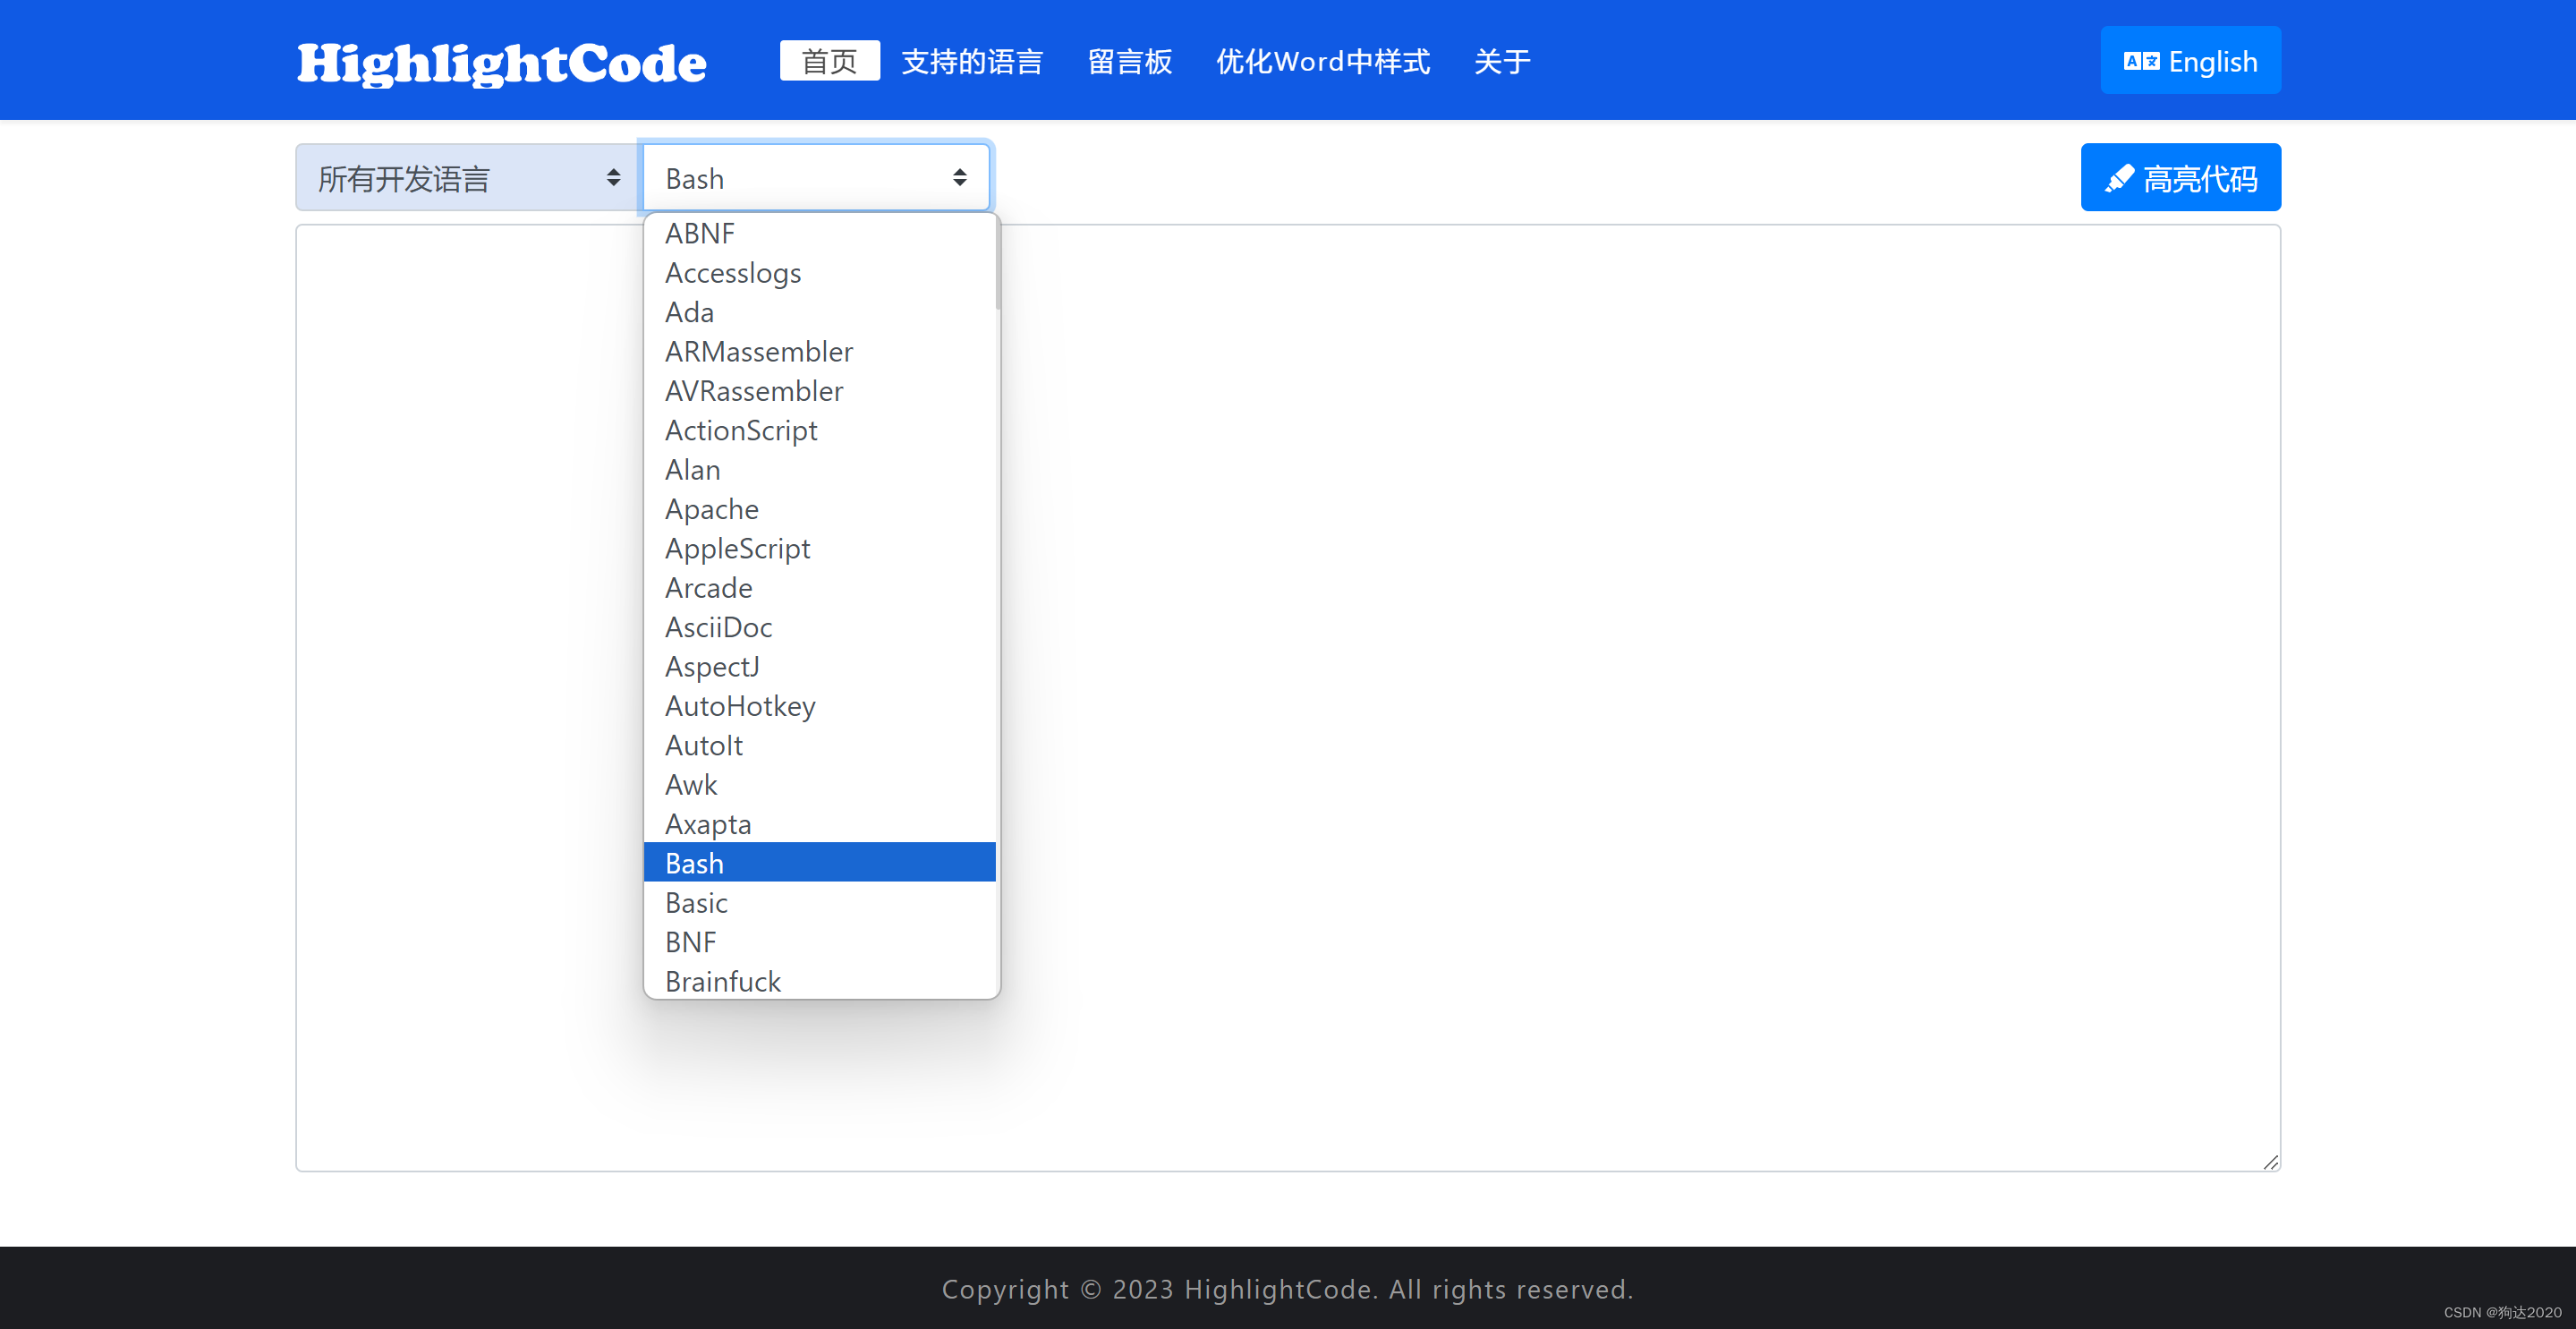The height and width of the screenshot is (1329, 2576).
Task: Select AppleScript from the language list
Action: tap(737, 548)
